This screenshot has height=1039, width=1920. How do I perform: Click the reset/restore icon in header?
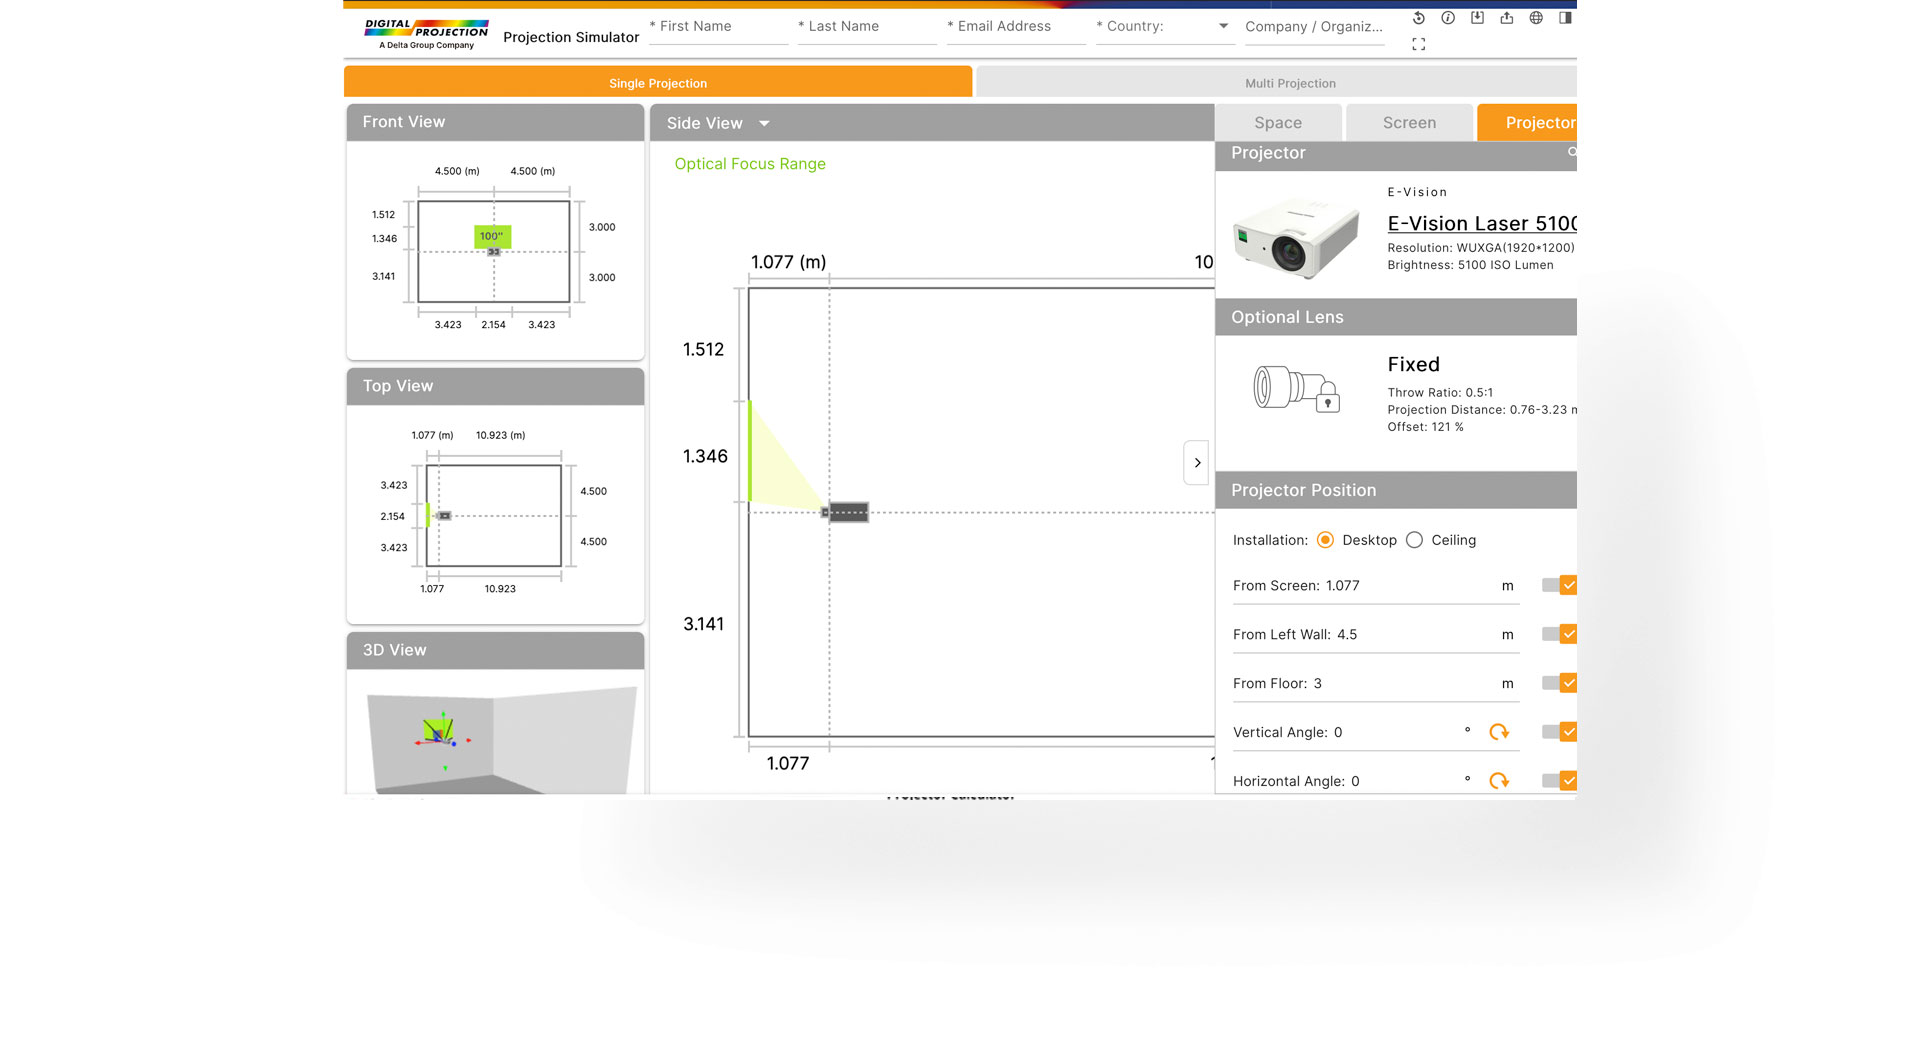[1418, 18]
